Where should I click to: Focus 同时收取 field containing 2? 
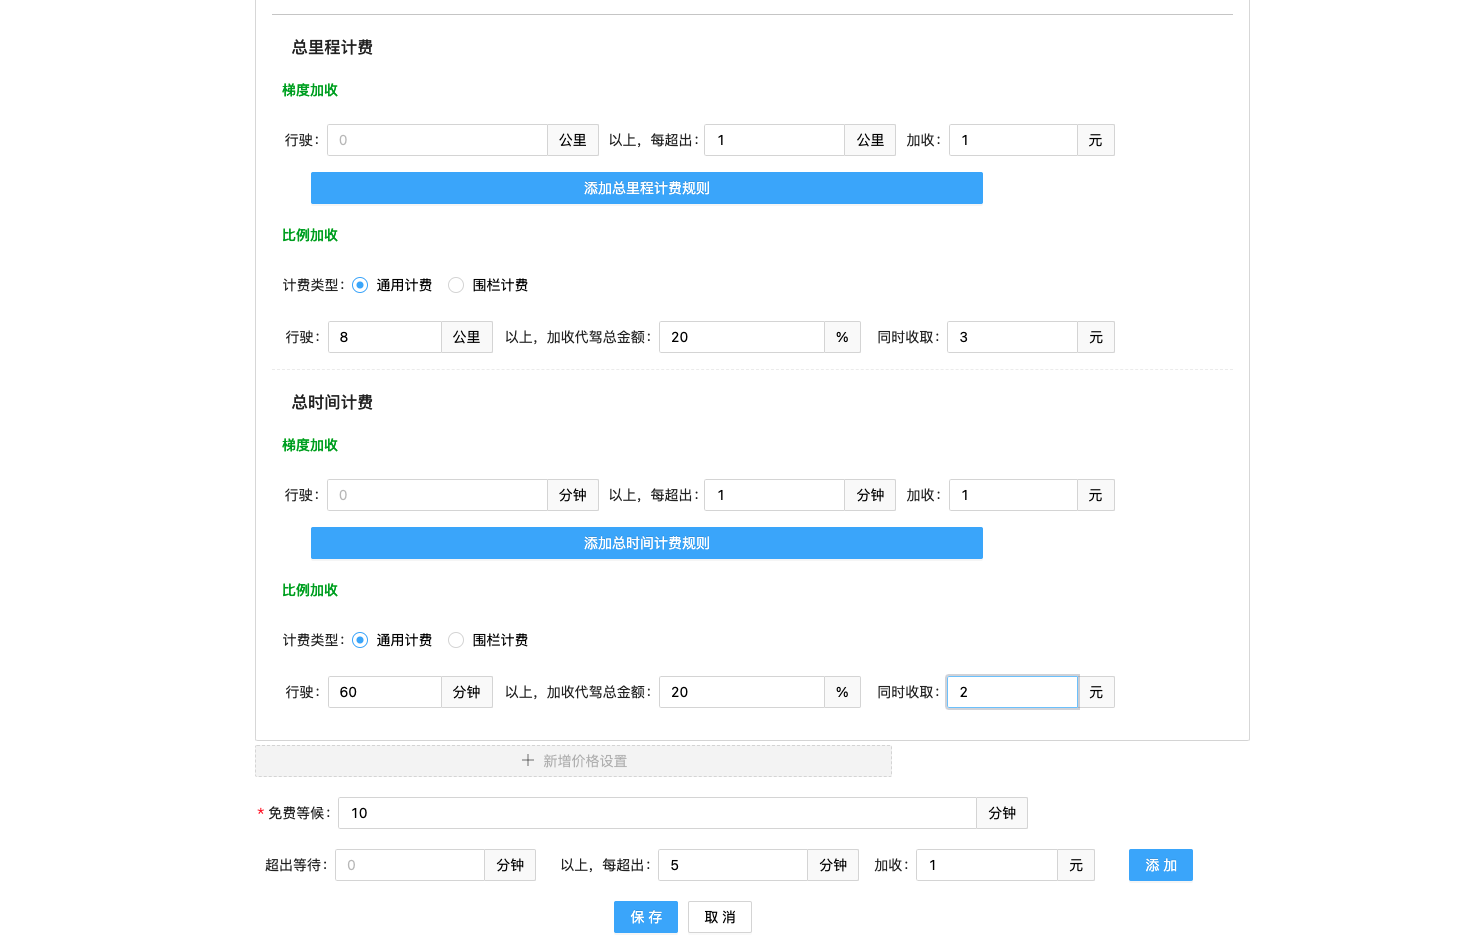(x=1012, y=692)
